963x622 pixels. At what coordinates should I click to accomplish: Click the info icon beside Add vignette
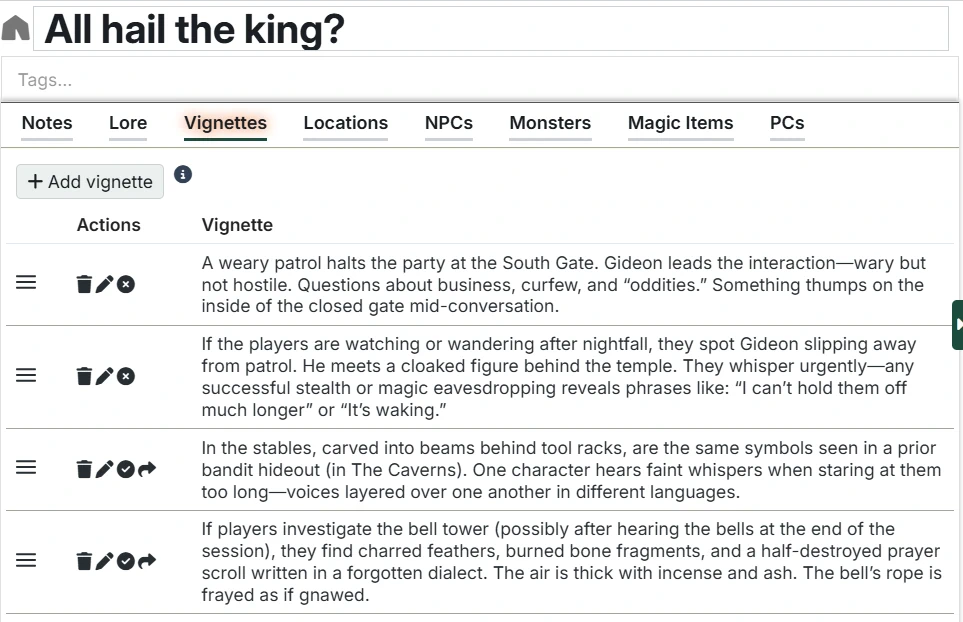tap(183, 174)
